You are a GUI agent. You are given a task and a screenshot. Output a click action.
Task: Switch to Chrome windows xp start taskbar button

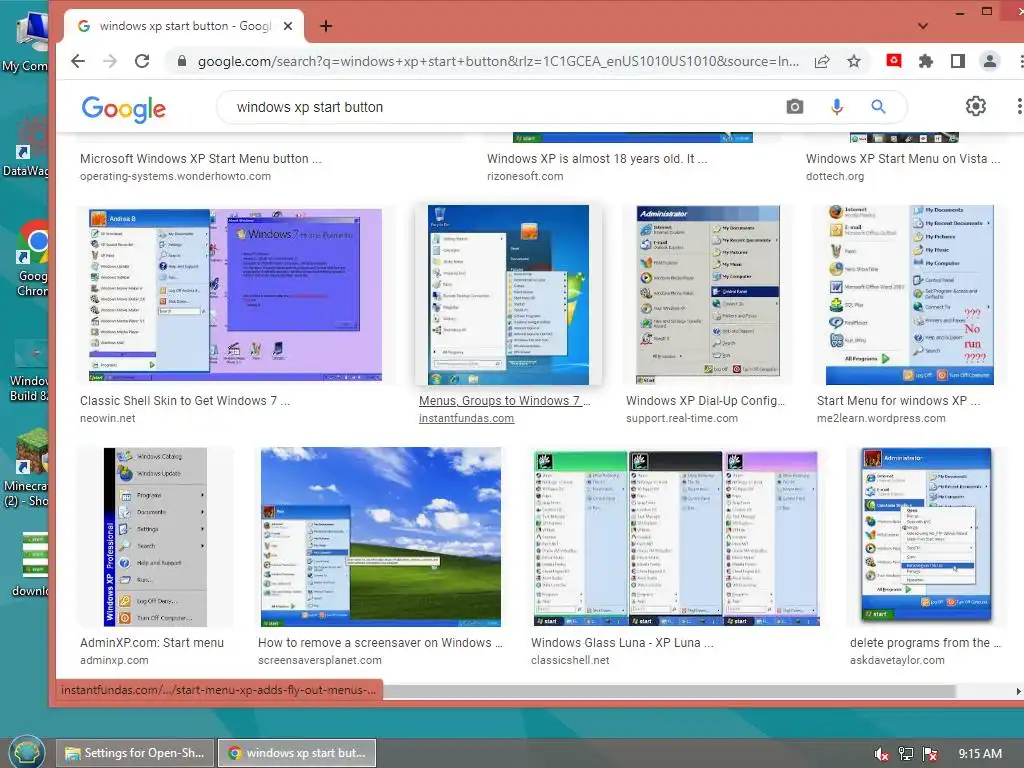(296, 753)
